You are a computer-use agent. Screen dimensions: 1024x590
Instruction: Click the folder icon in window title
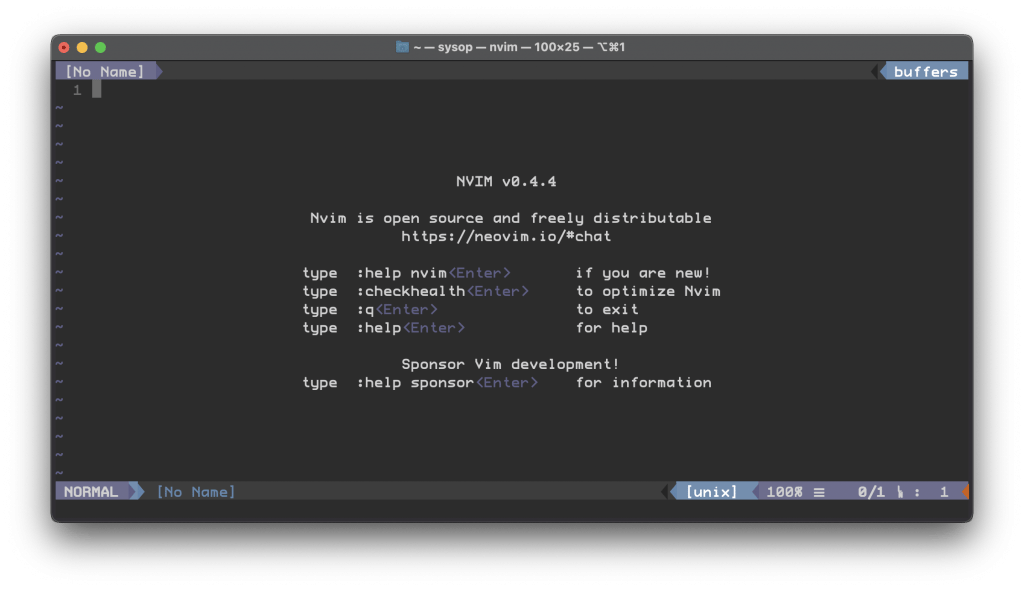pyautogui.click(x=402, y=47)
